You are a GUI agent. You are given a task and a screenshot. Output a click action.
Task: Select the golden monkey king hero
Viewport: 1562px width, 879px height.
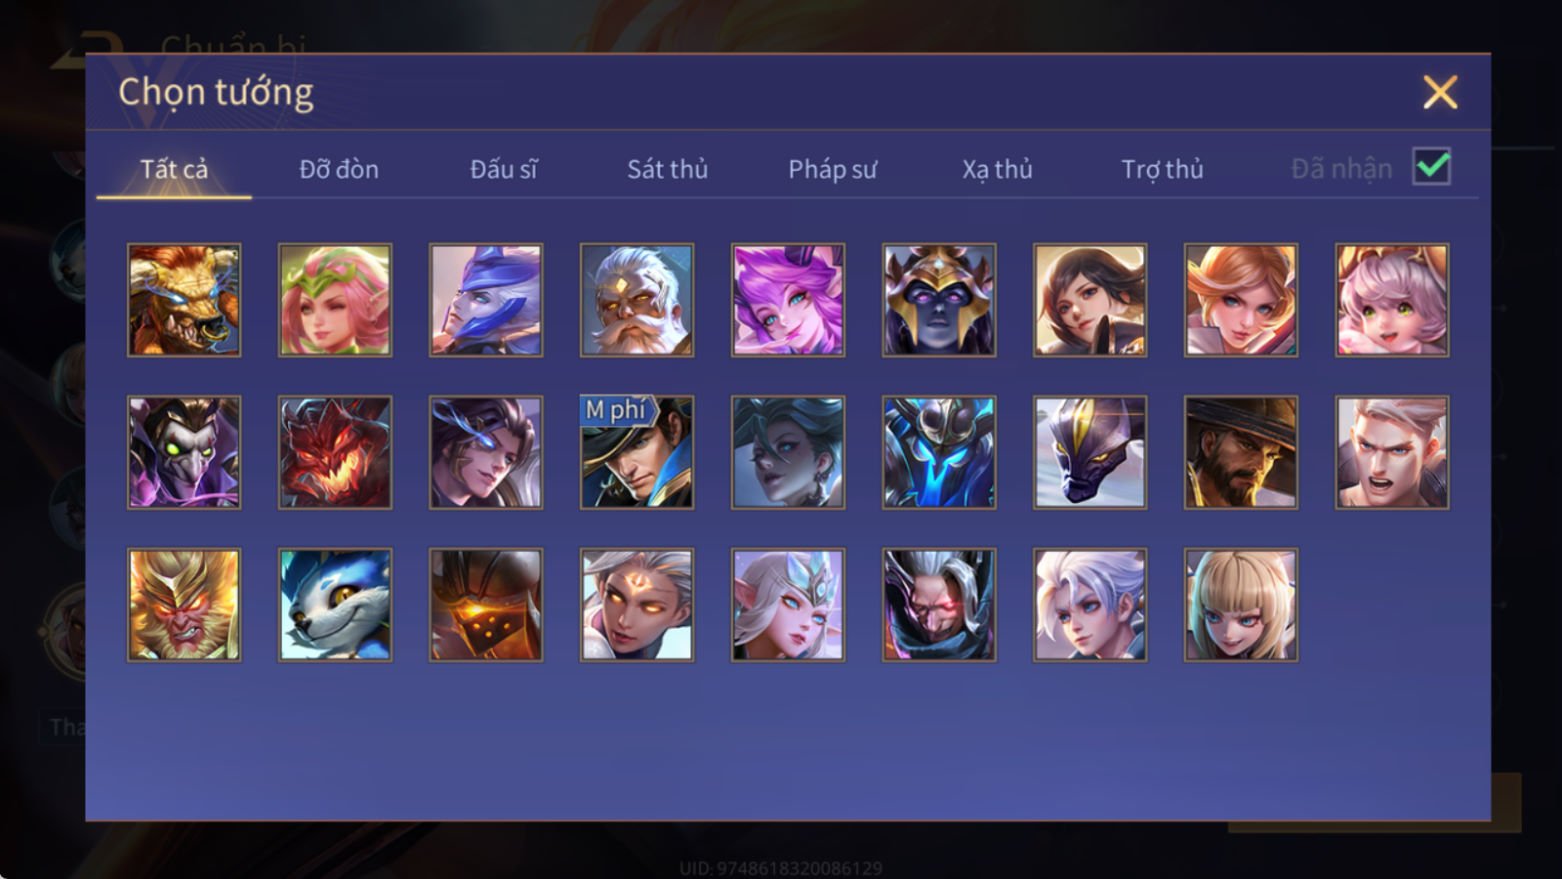pos(184,604)
